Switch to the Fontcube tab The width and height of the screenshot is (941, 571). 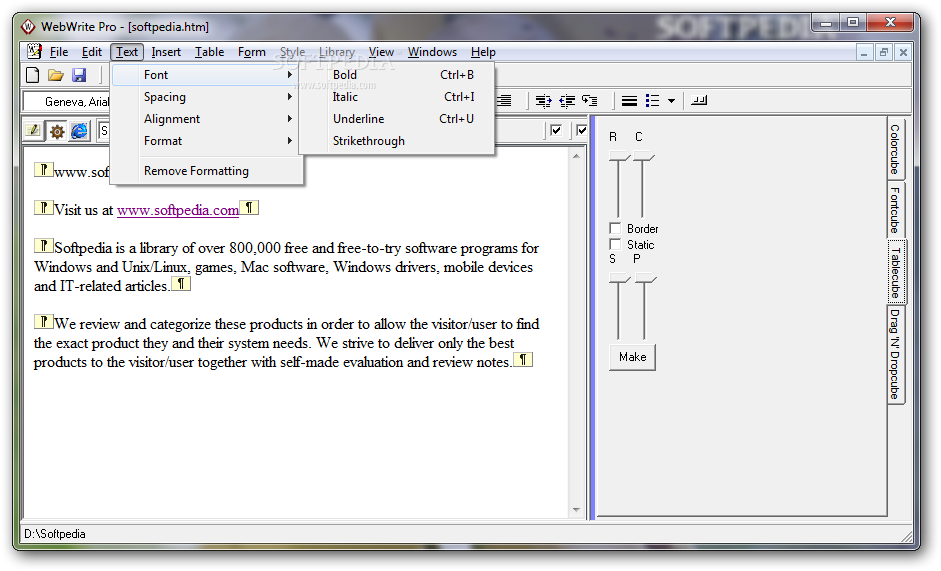click(x=895, y=210)
